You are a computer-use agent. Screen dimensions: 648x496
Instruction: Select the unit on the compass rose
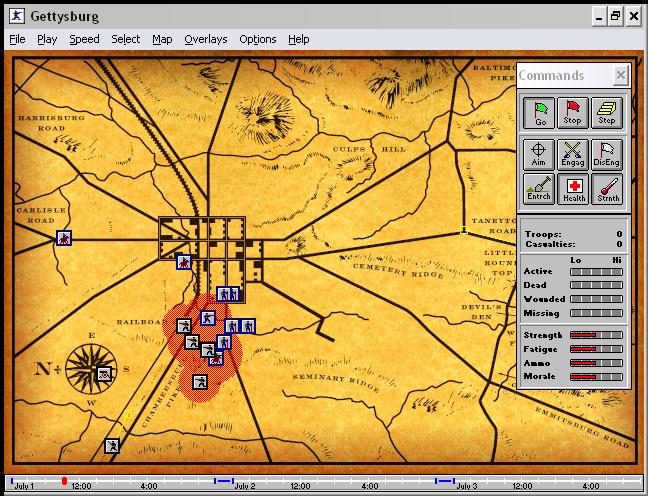click(x=104, y=374)
